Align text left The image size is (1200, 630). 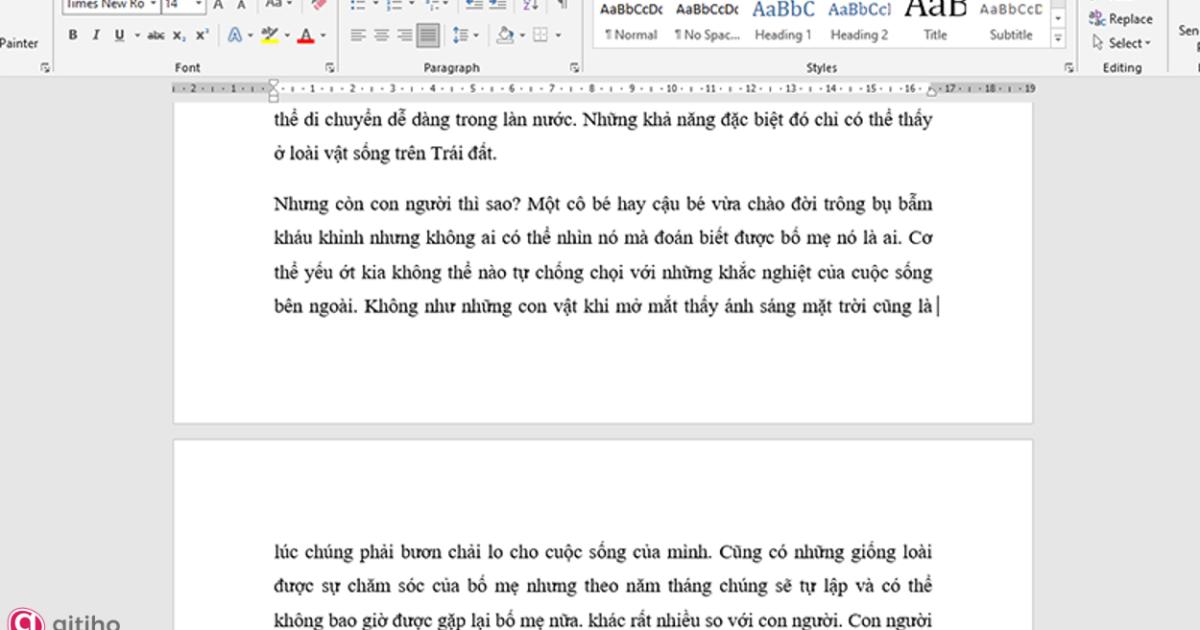[358, 35]
